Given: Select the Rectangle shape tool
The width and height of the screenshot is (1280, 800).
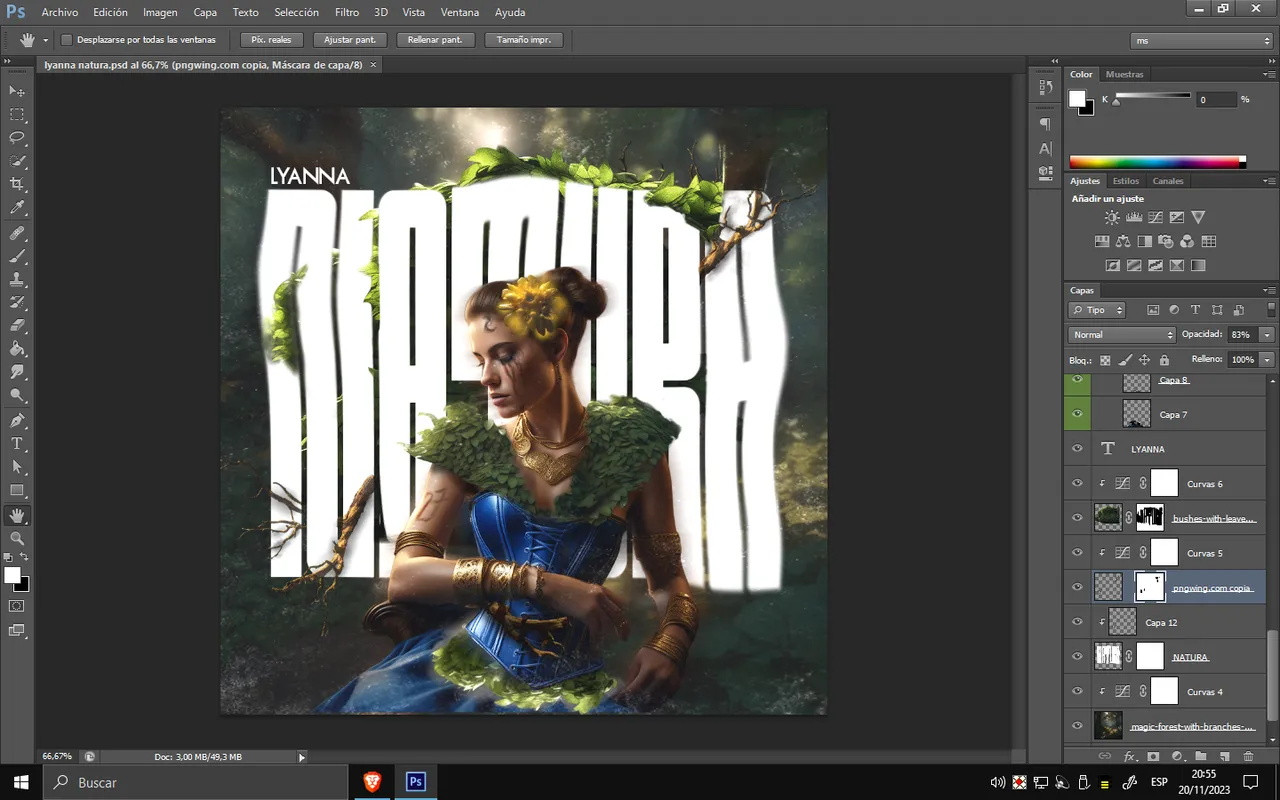Looking at the screenshot, I should click(17, 491).
